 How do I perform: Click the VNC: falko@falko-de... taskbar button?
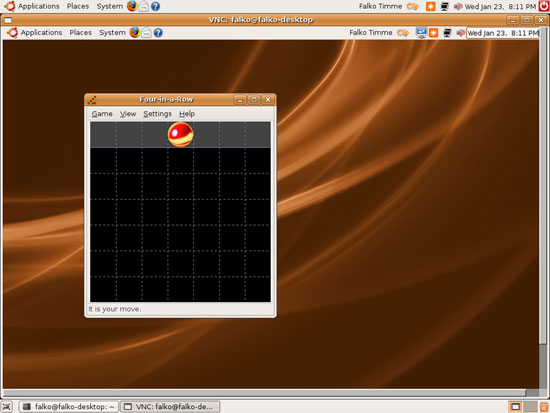(x=170, y=407)
